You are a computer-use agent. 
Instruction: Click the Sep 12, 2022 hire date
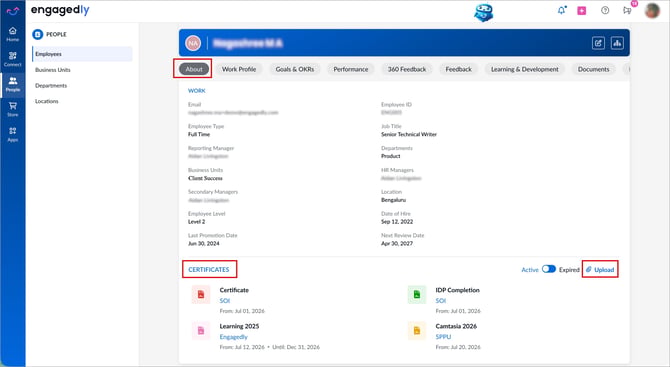pyautogui.click(x=397, y=222)
